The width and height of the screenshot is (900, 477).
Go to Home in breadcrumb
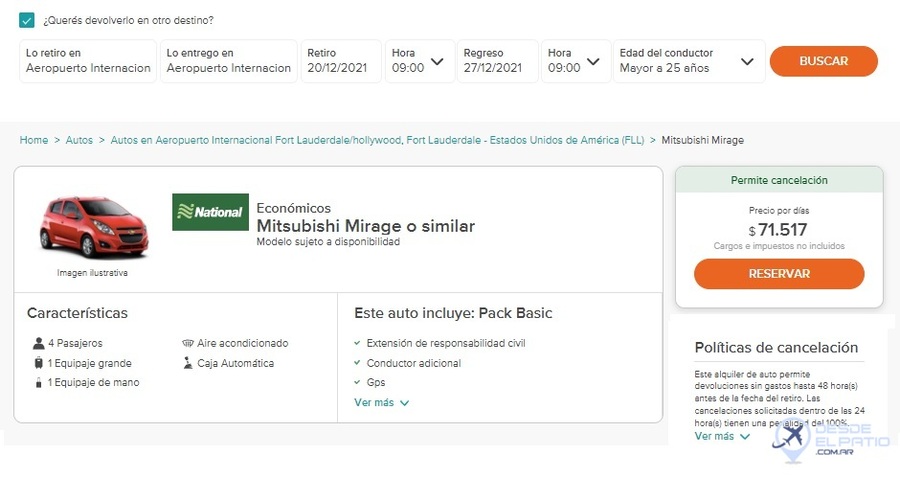pos(34,140)
